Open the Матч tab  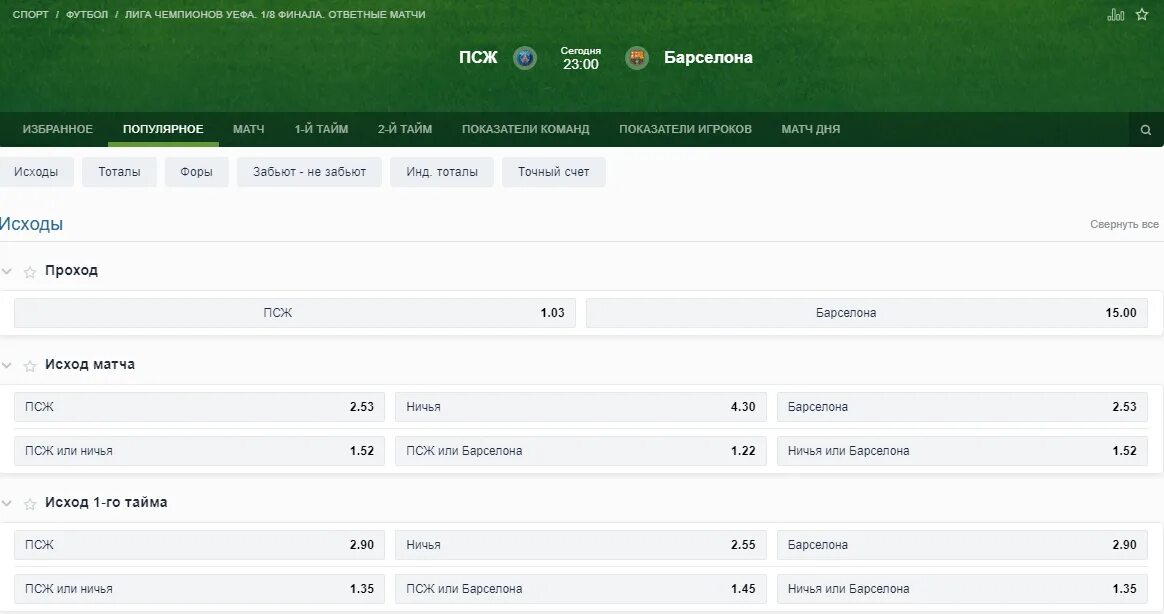pos(249,129)
